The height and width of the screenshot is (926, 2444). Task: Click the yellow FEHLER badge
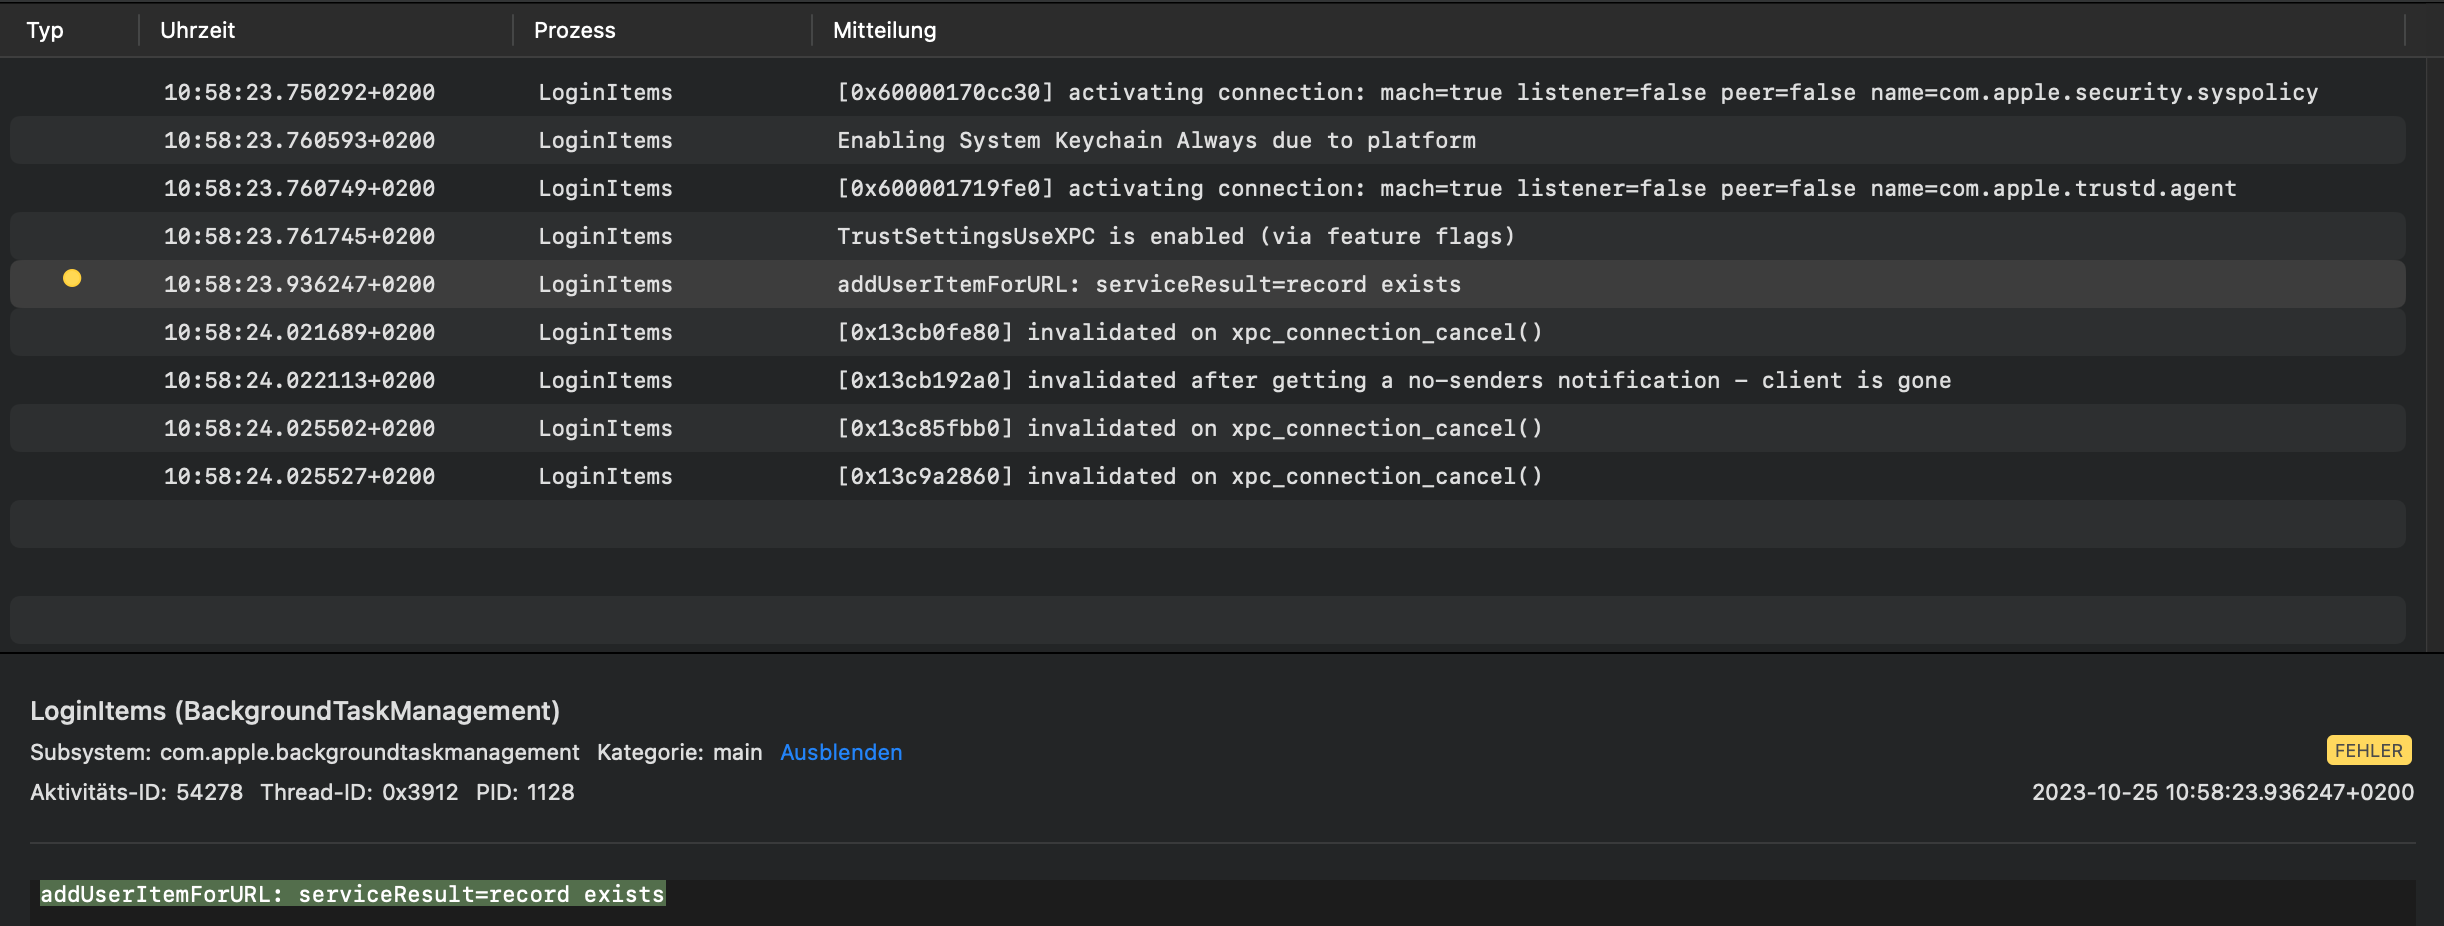[2368, 750]
